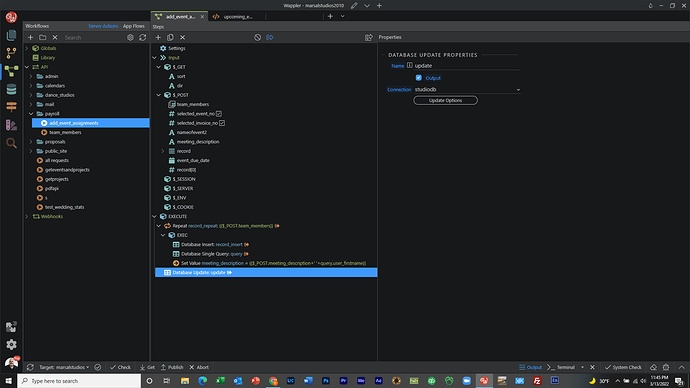
Task: Click the System Check button
Action: 623,367
